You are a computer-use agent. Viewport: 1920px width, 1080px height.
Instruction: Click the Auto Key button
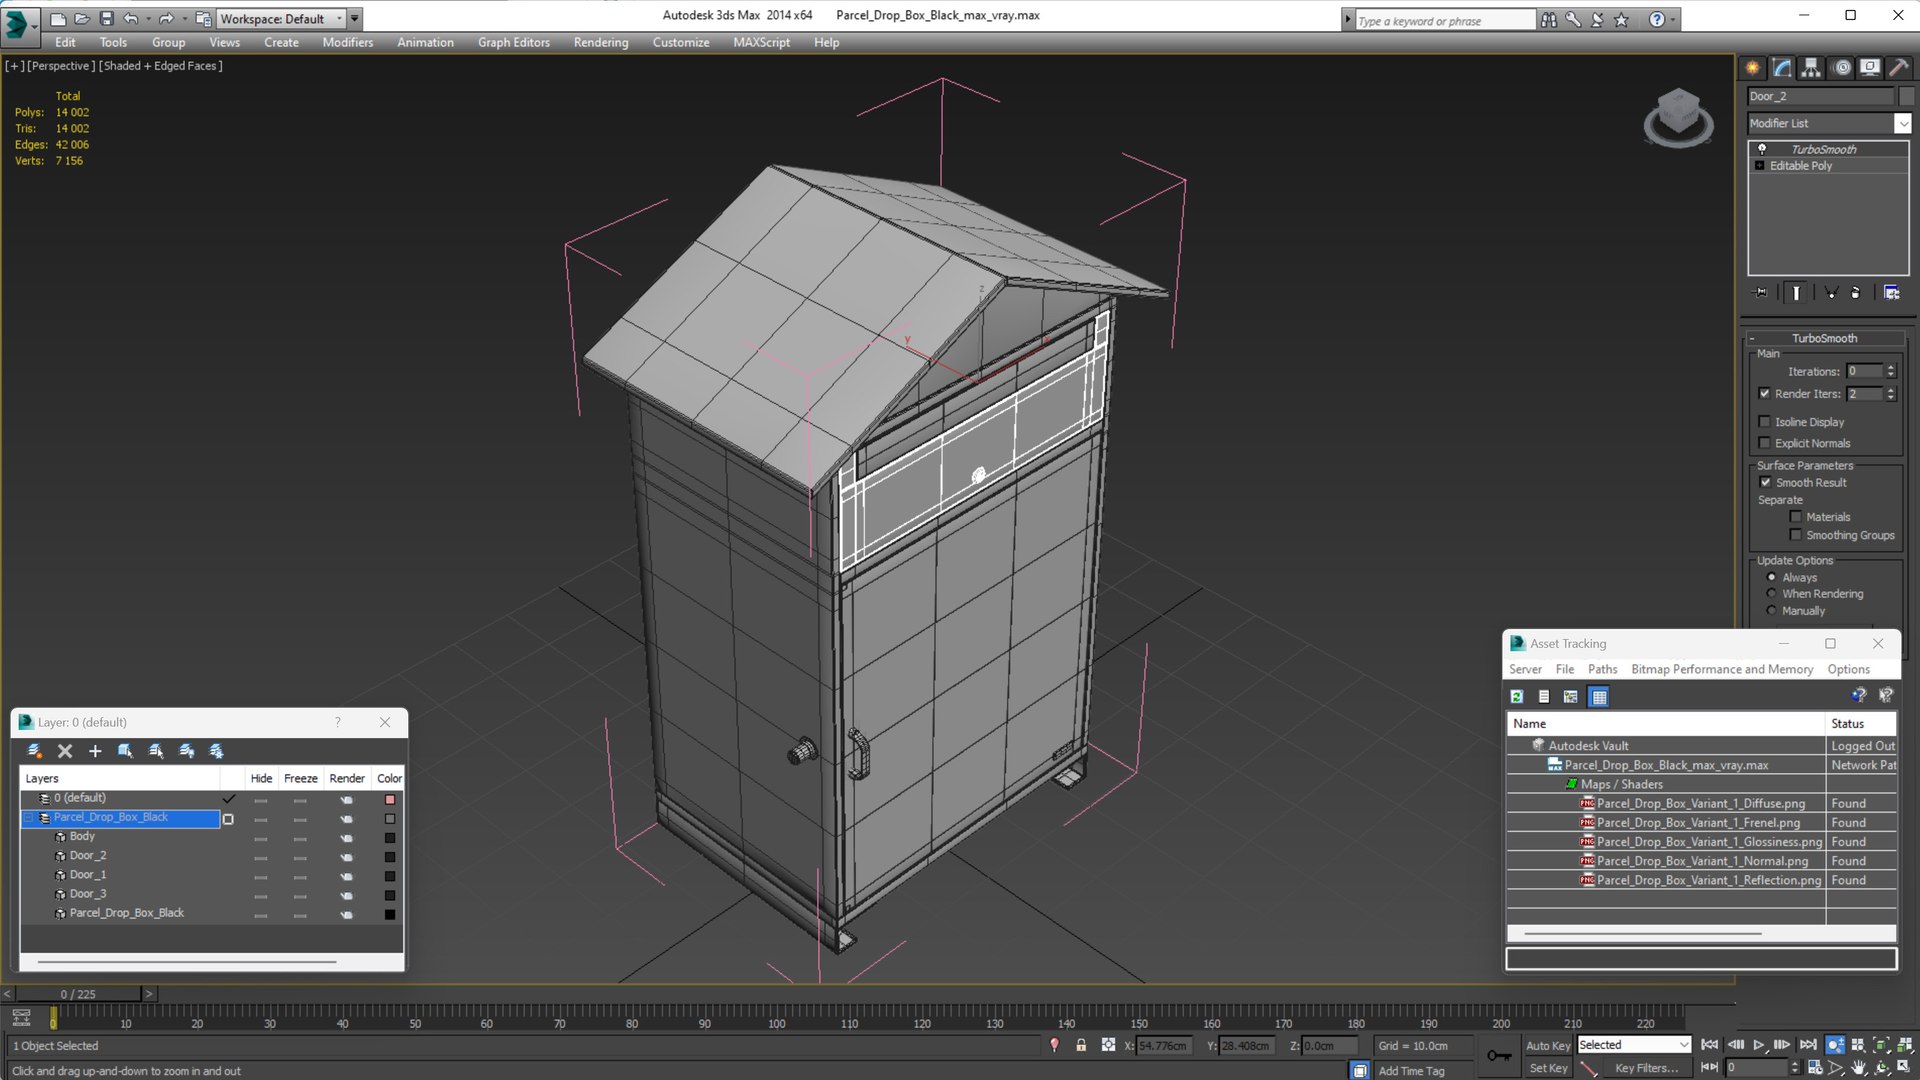point(1547,1045)
